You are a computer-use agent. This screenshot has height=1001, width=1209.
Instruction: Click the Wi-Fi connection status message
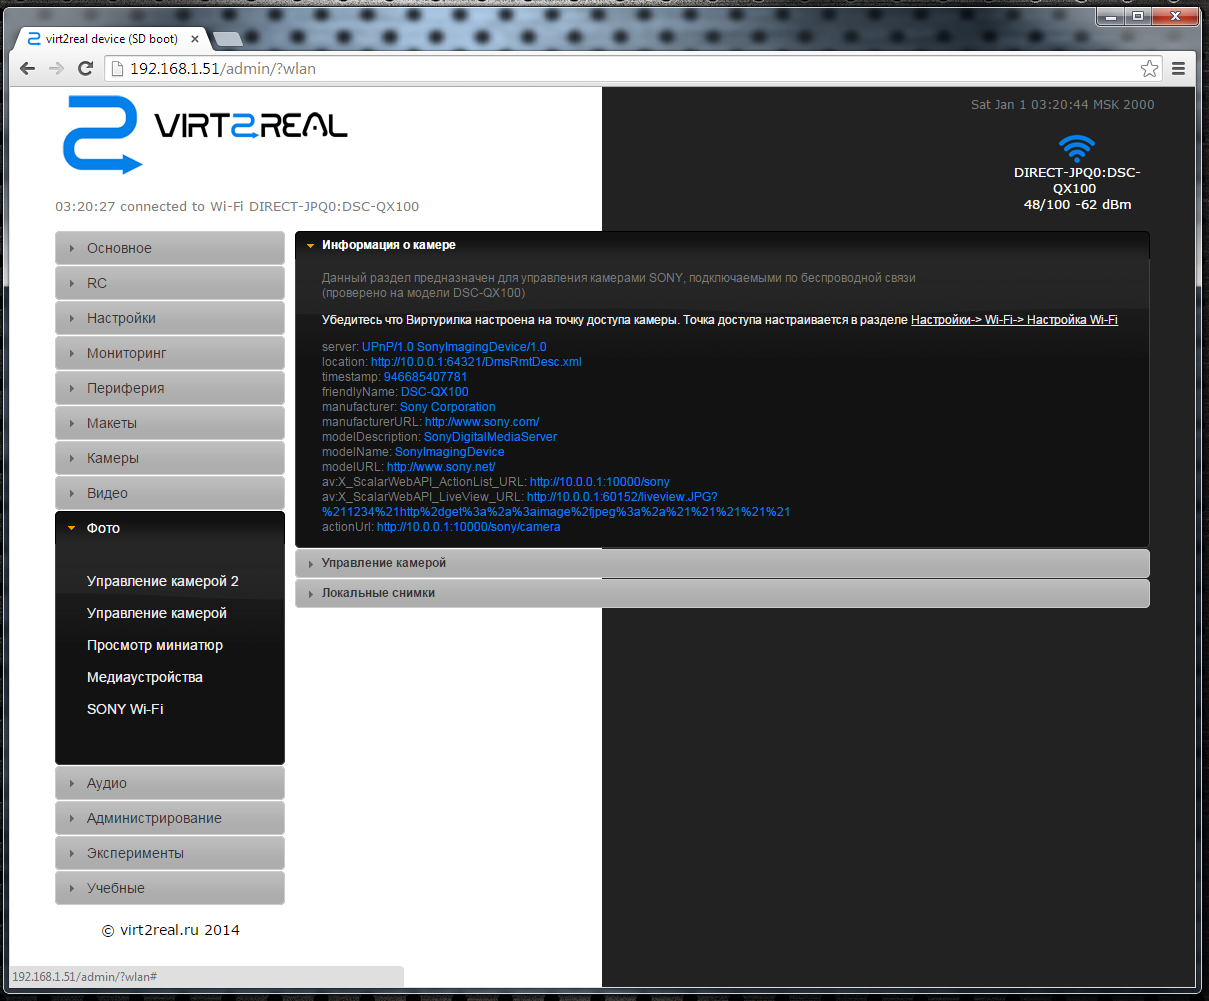coord(237,207)
